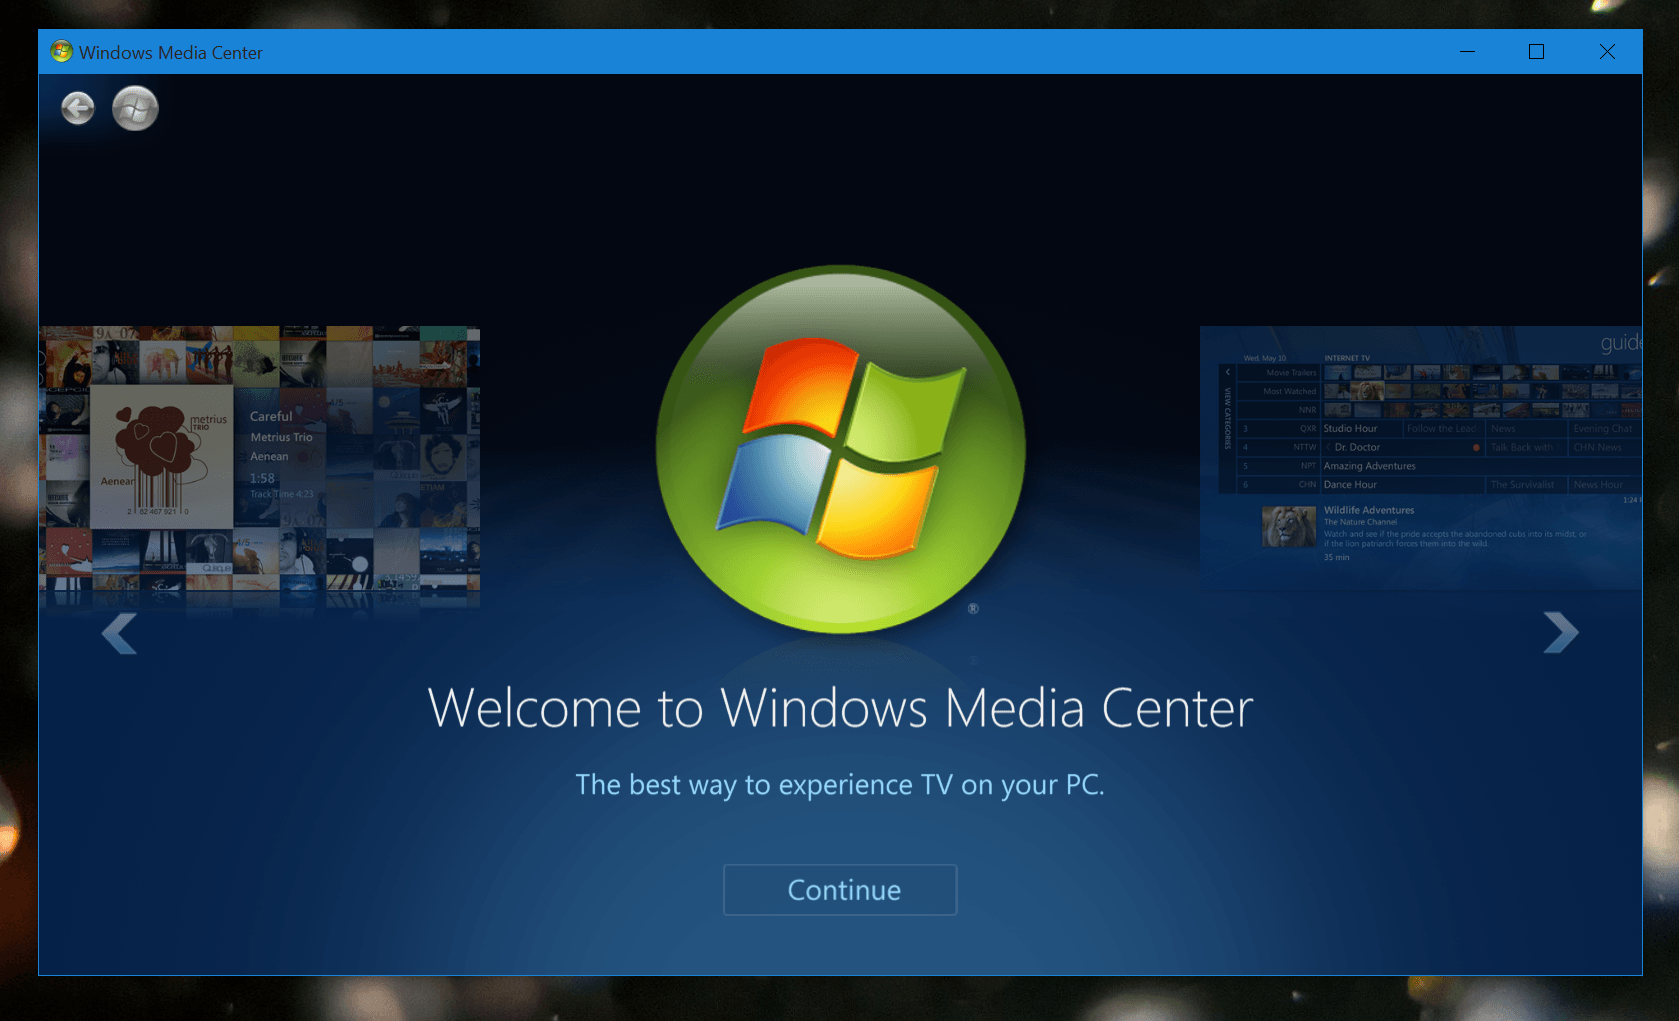This screenshot has height=1021, width=1679.
Task: Click the Metrius Trio track info text
Action: 281,438
